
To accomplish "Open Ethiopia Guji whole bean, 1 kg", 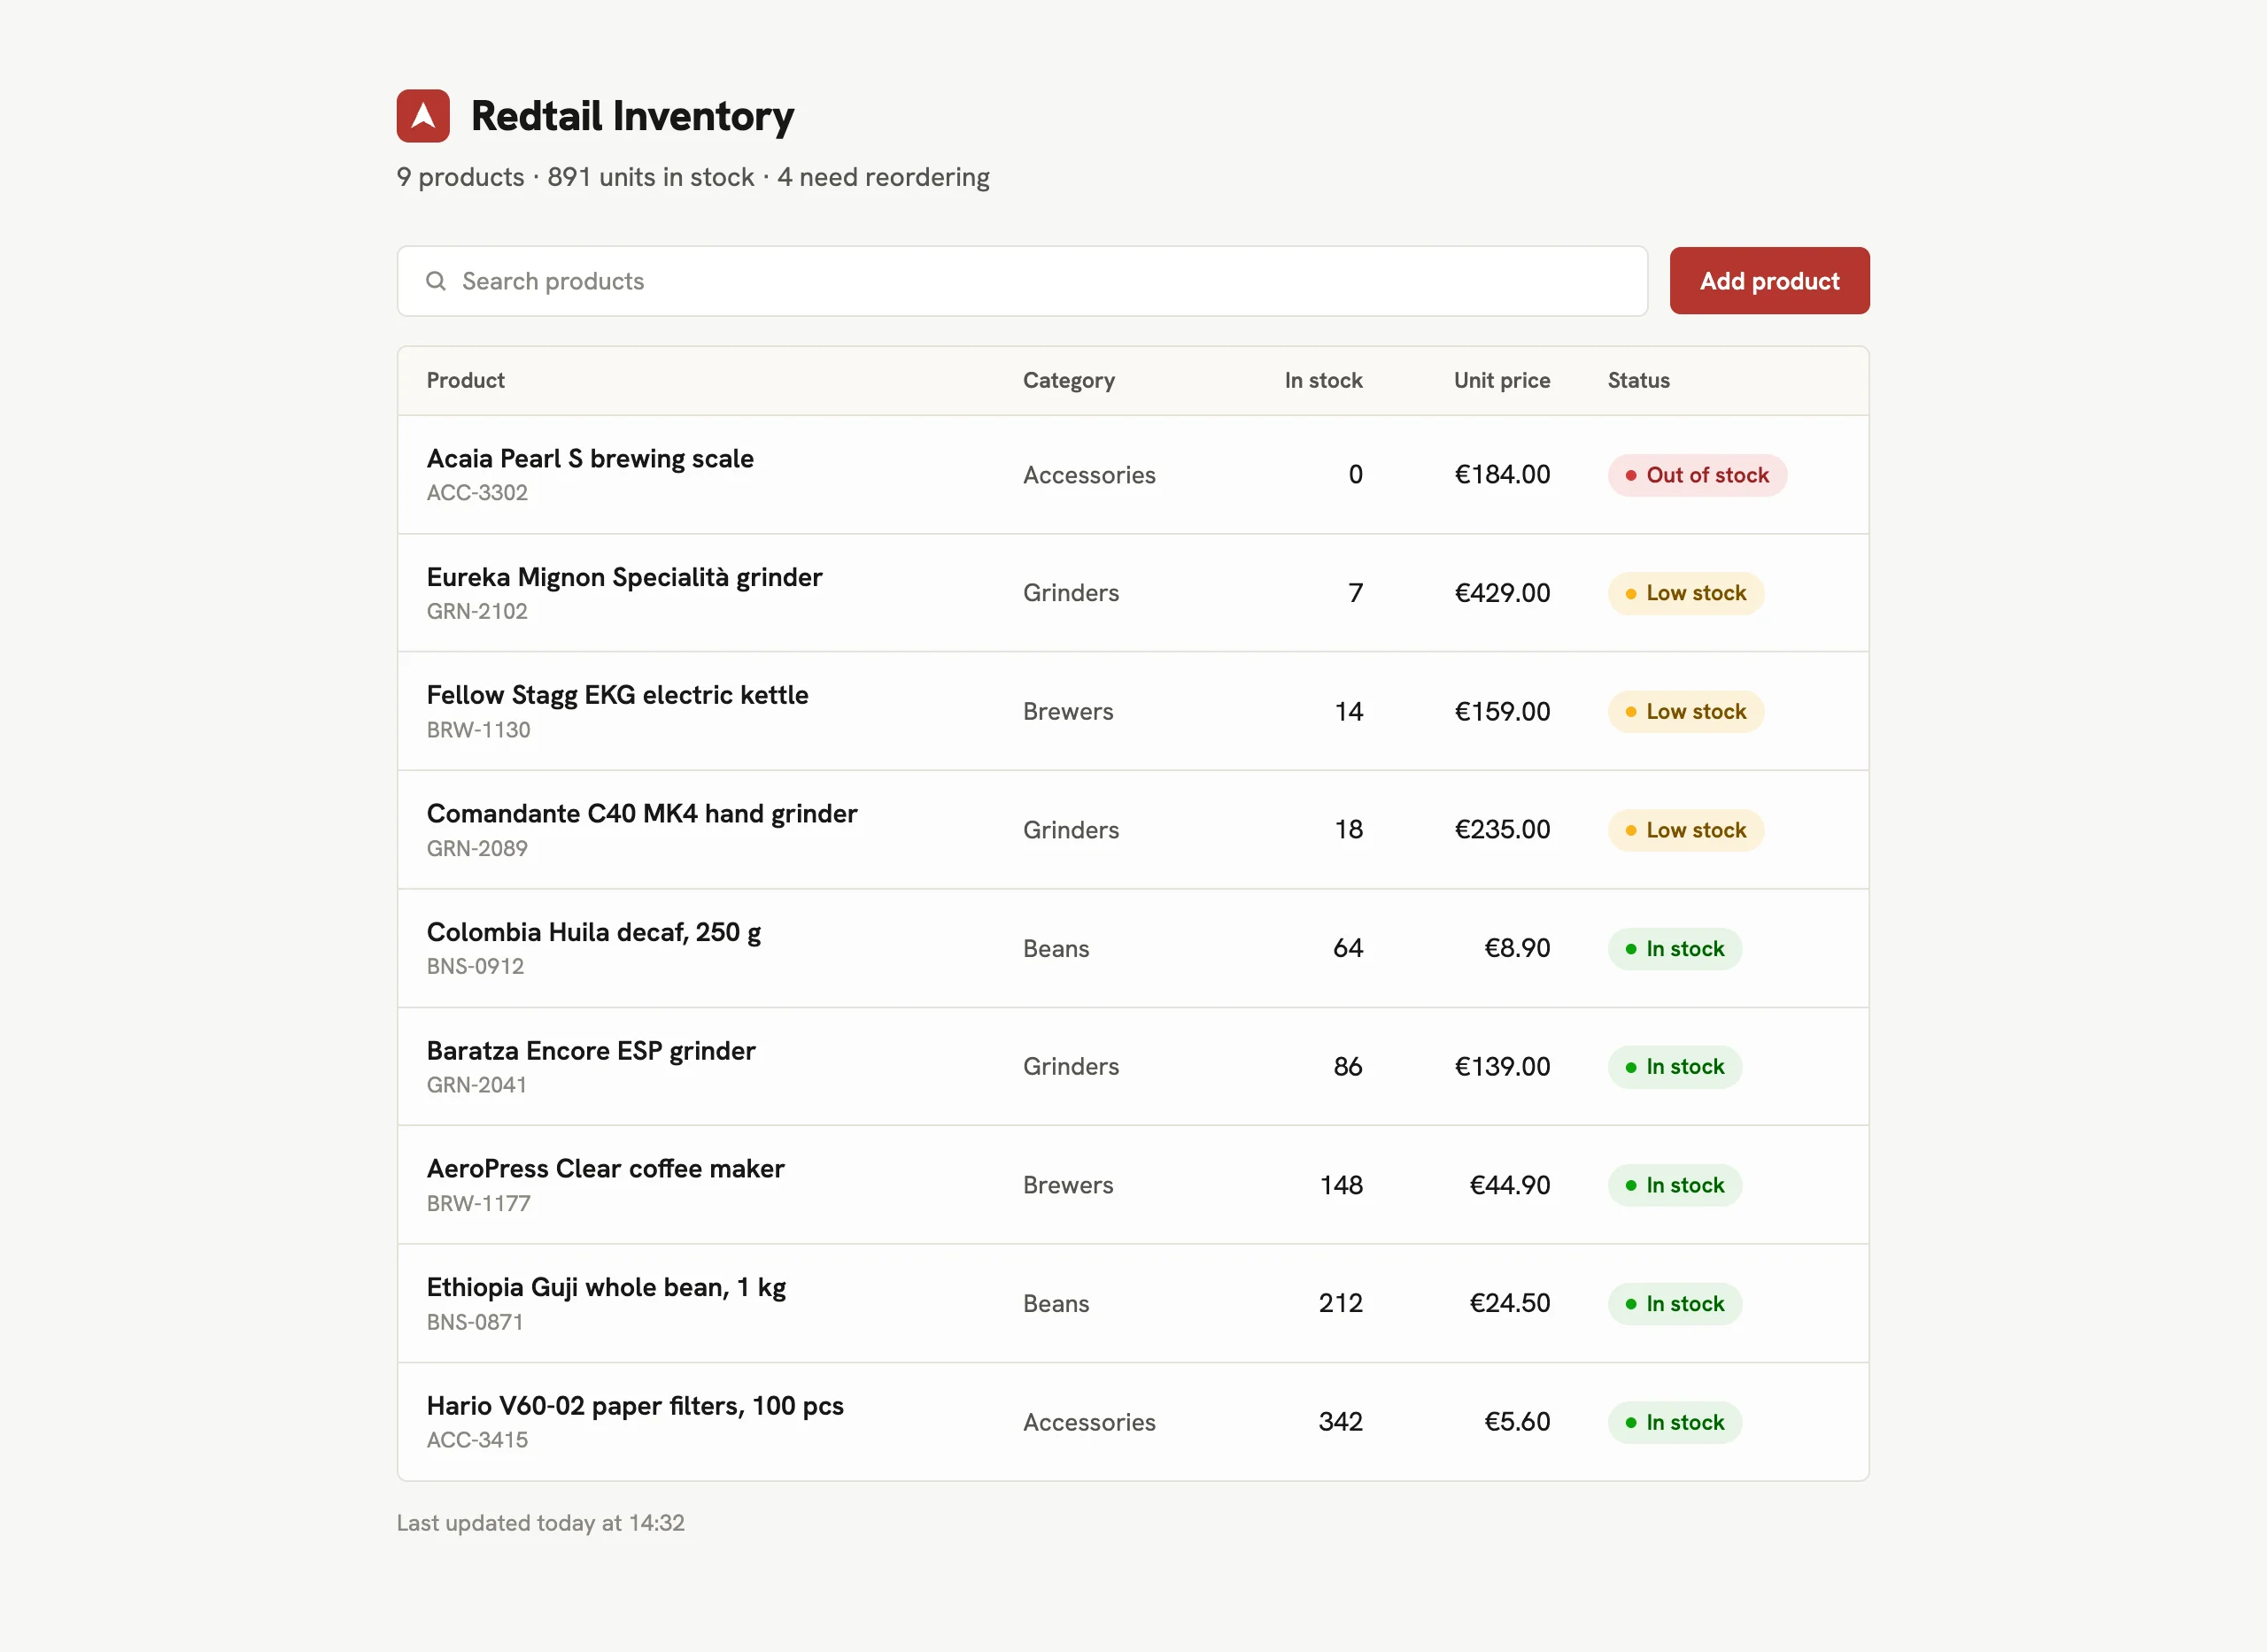I will [606, 1288].
